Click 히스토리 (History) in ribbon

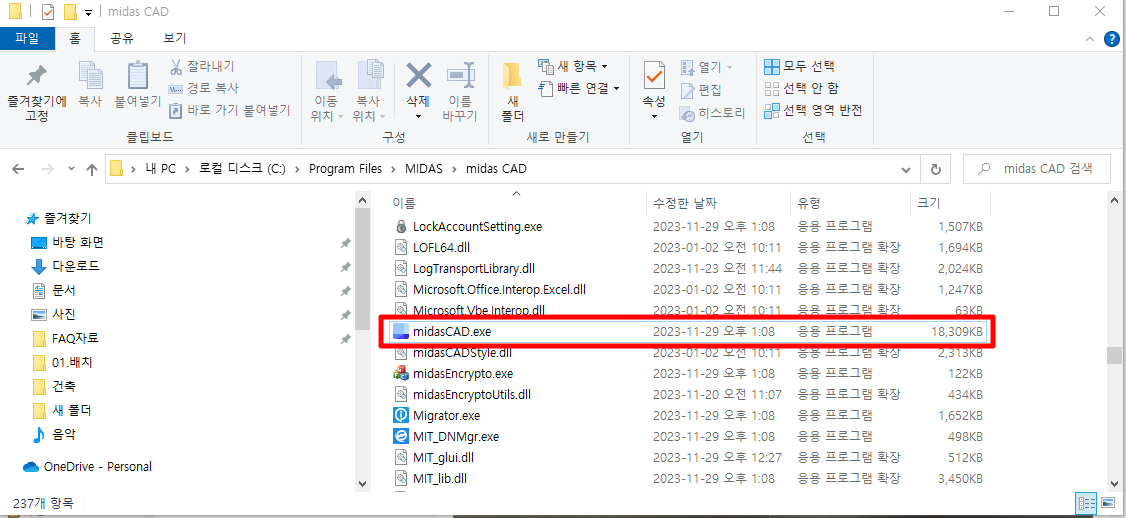(712, 113)
